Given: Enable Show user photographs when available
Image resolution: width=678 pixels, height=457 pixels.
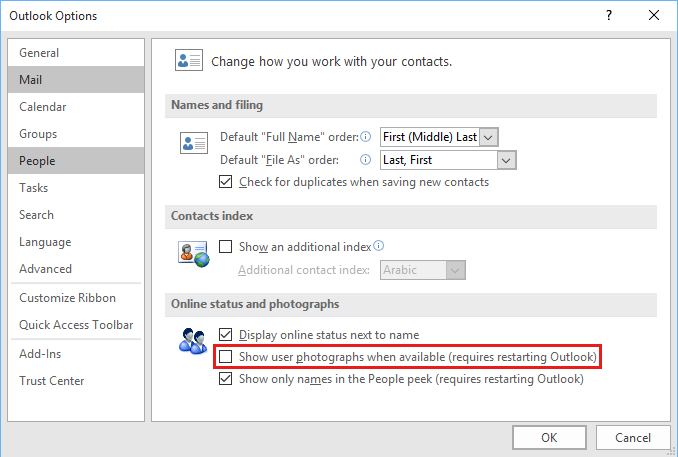Looking at the screenshot, I should [225, 357].
